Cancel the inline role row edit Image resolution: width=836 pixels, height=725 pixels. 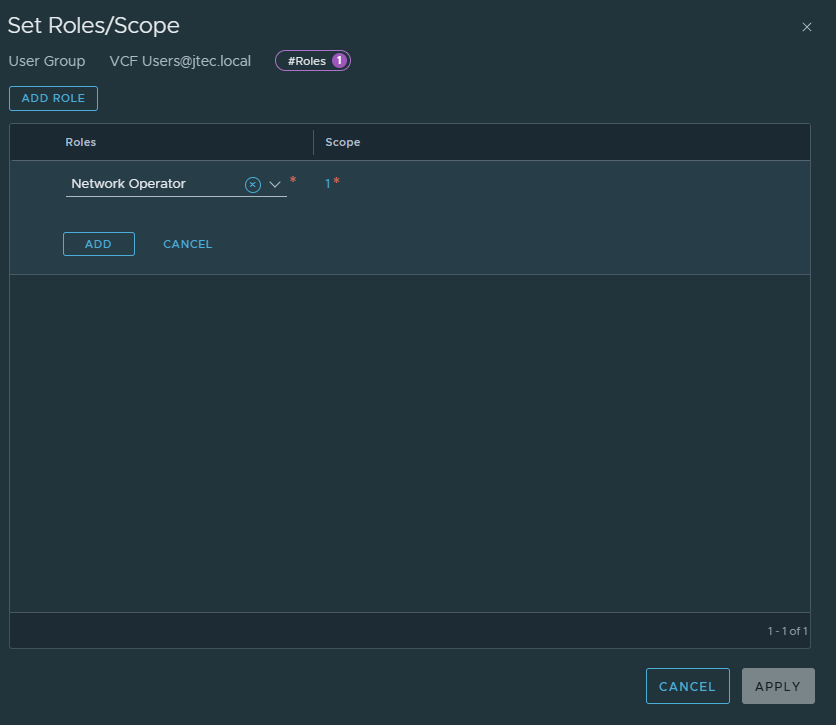pyautogui.click(x=188, y=244)
